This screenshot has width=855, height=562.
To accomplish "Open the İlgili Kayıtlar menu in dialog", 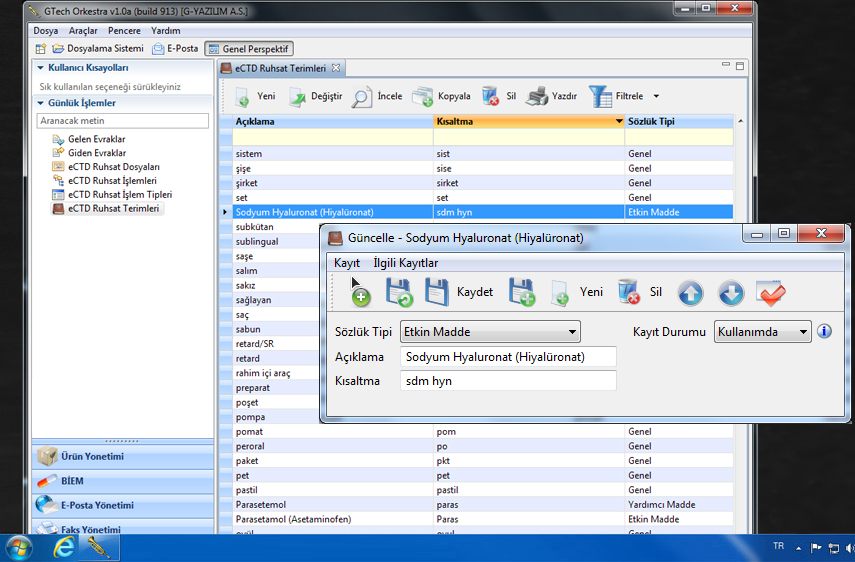I will [405, 263].
